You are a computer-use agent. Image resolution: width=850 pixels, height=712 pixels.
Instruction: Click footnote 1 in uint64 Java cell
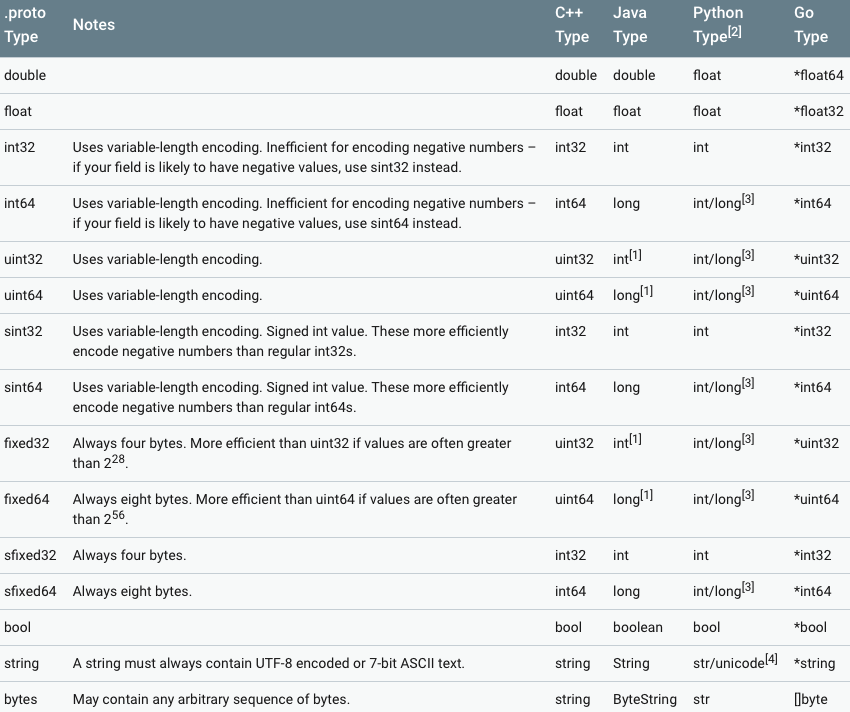pos(646,291)
